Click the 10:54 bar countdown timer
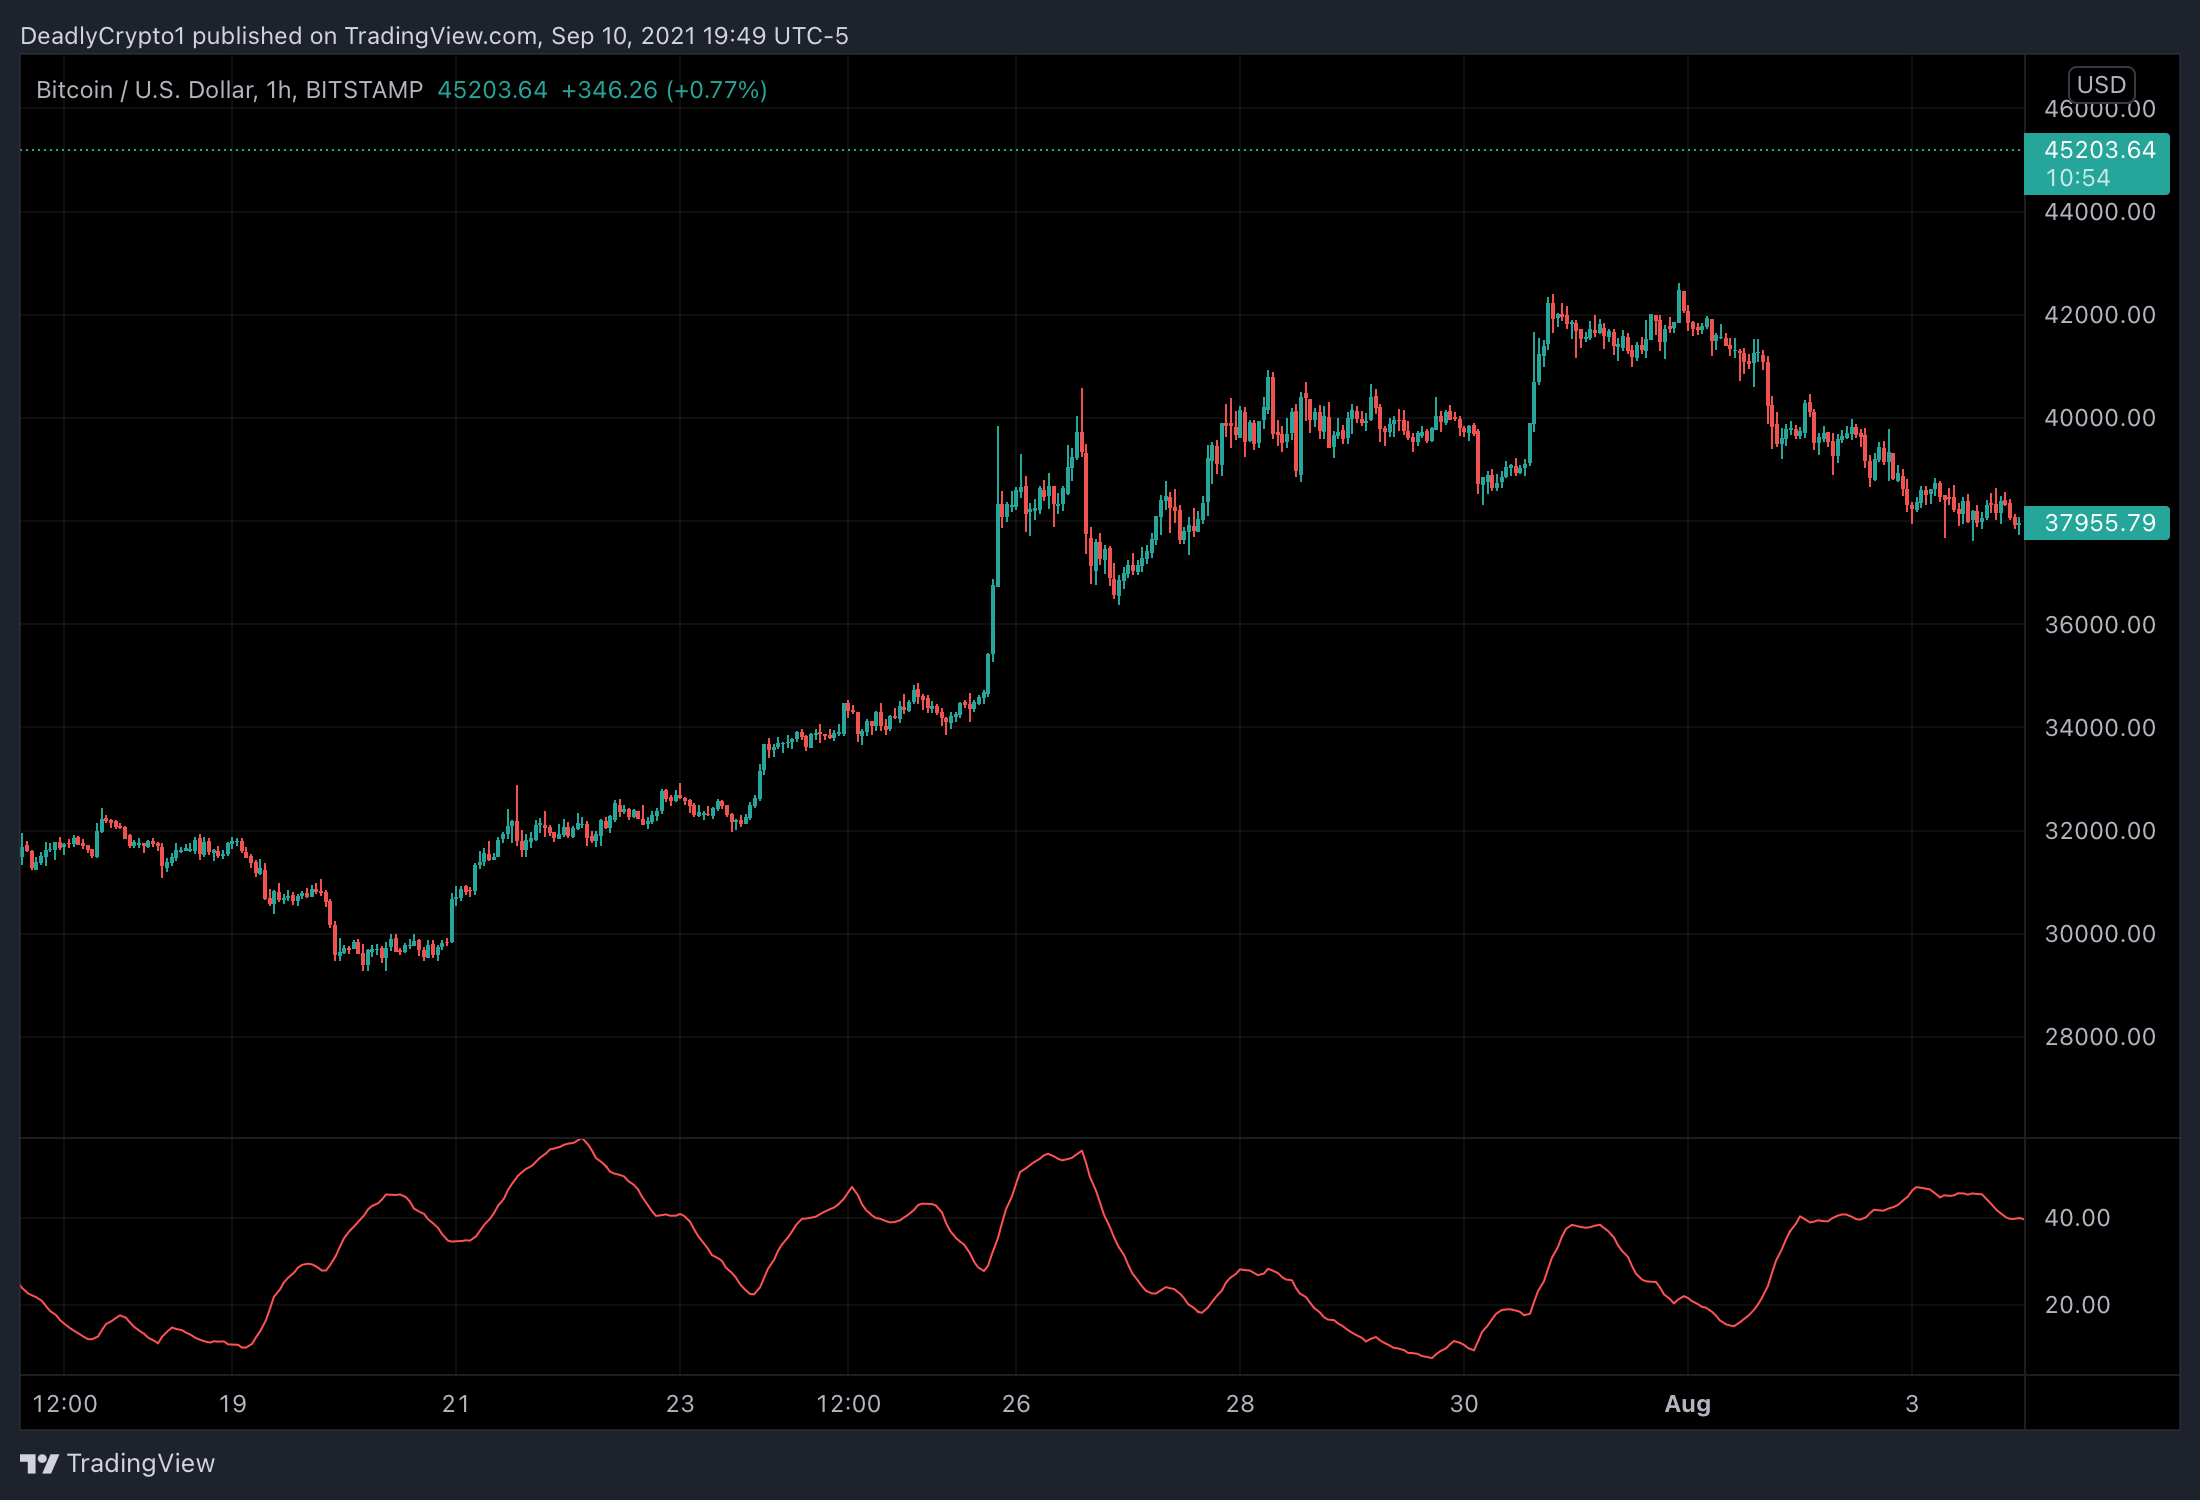 [2077, 178]
